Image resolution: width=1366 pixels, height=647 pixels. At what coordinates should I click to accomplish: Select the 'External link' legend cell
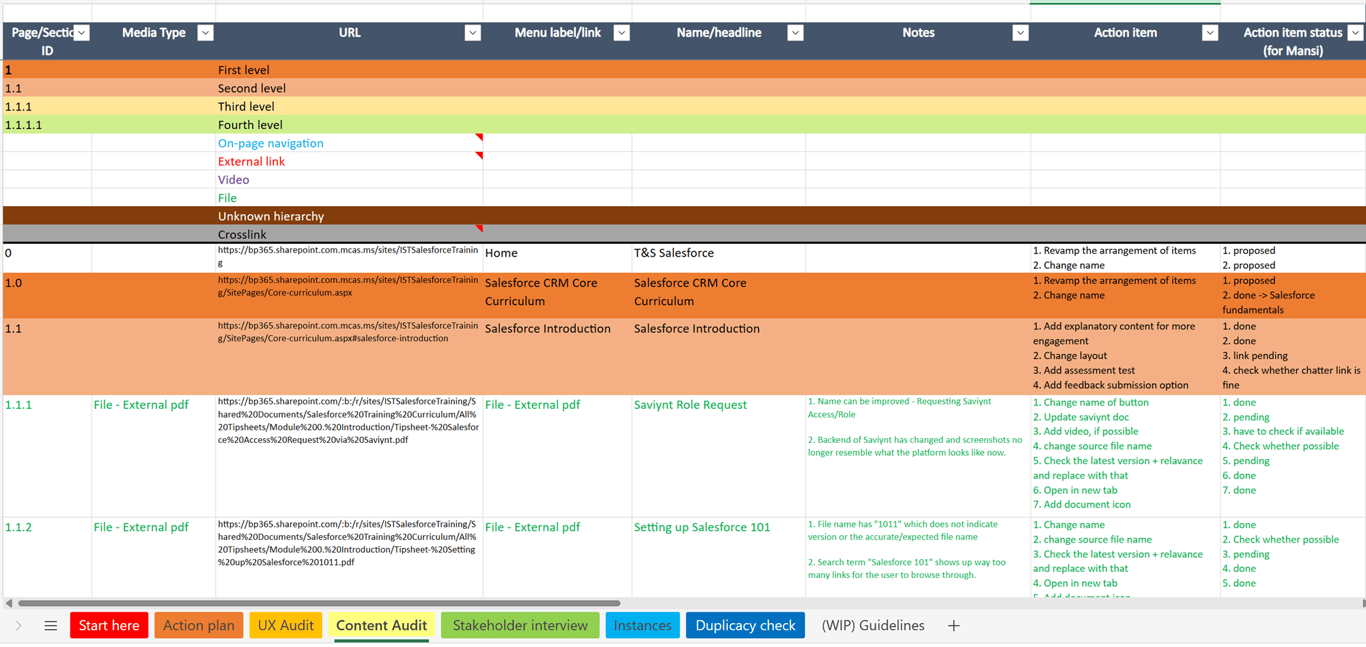tap(349, 162)
